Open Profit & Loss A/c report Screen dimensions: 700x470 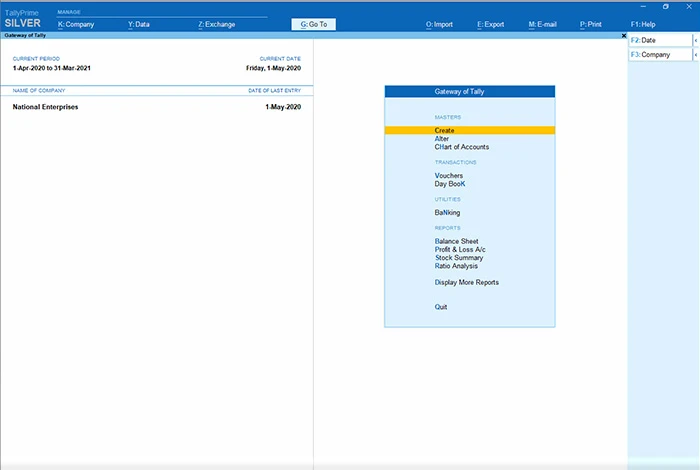tap(460, 250)
